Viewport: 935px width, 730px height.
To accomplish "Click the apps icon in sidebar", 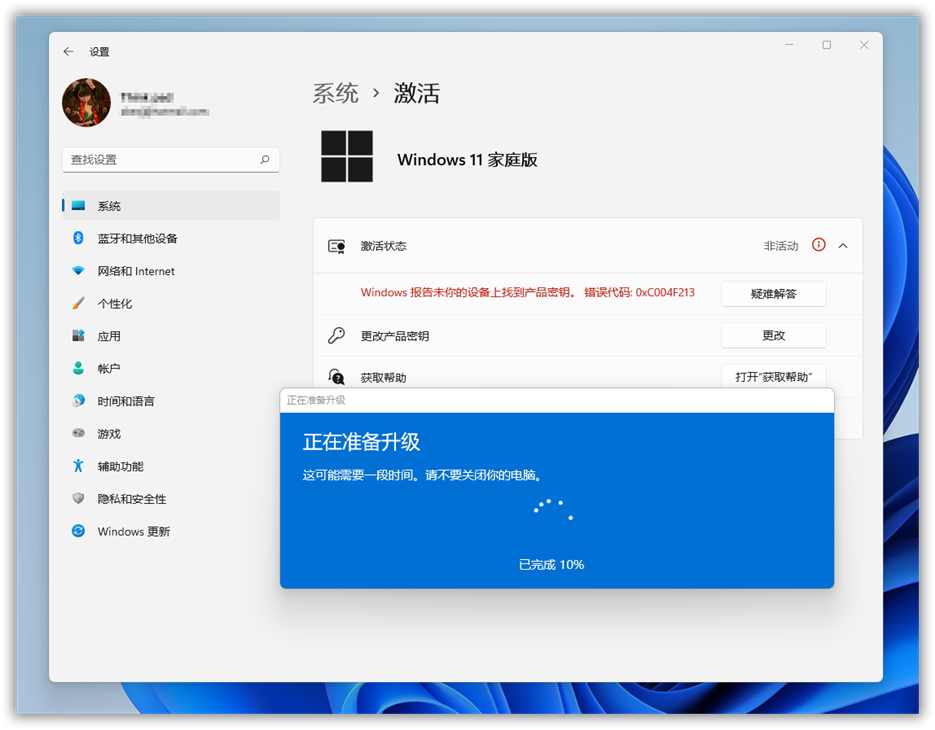I will [78, 336].
